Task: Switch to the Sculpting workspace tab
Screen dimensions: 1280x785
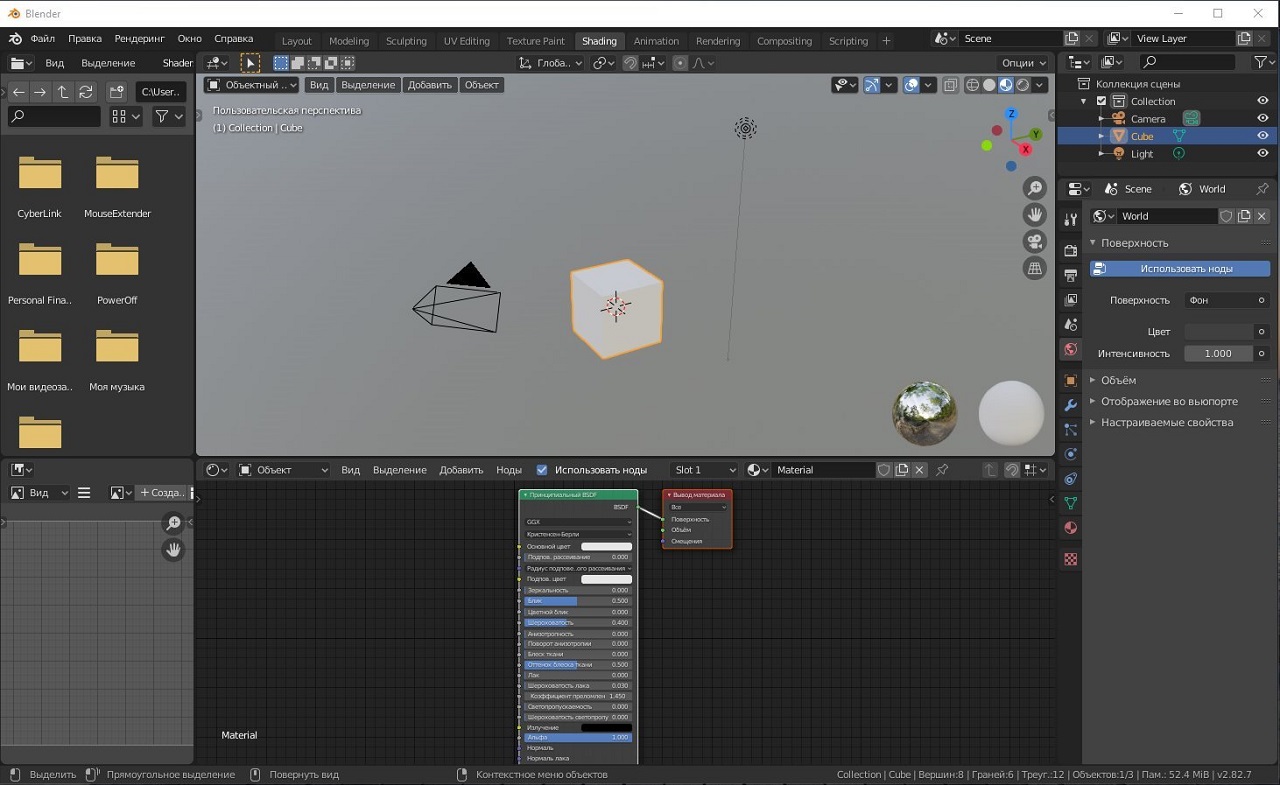Action: coord(406,41)
